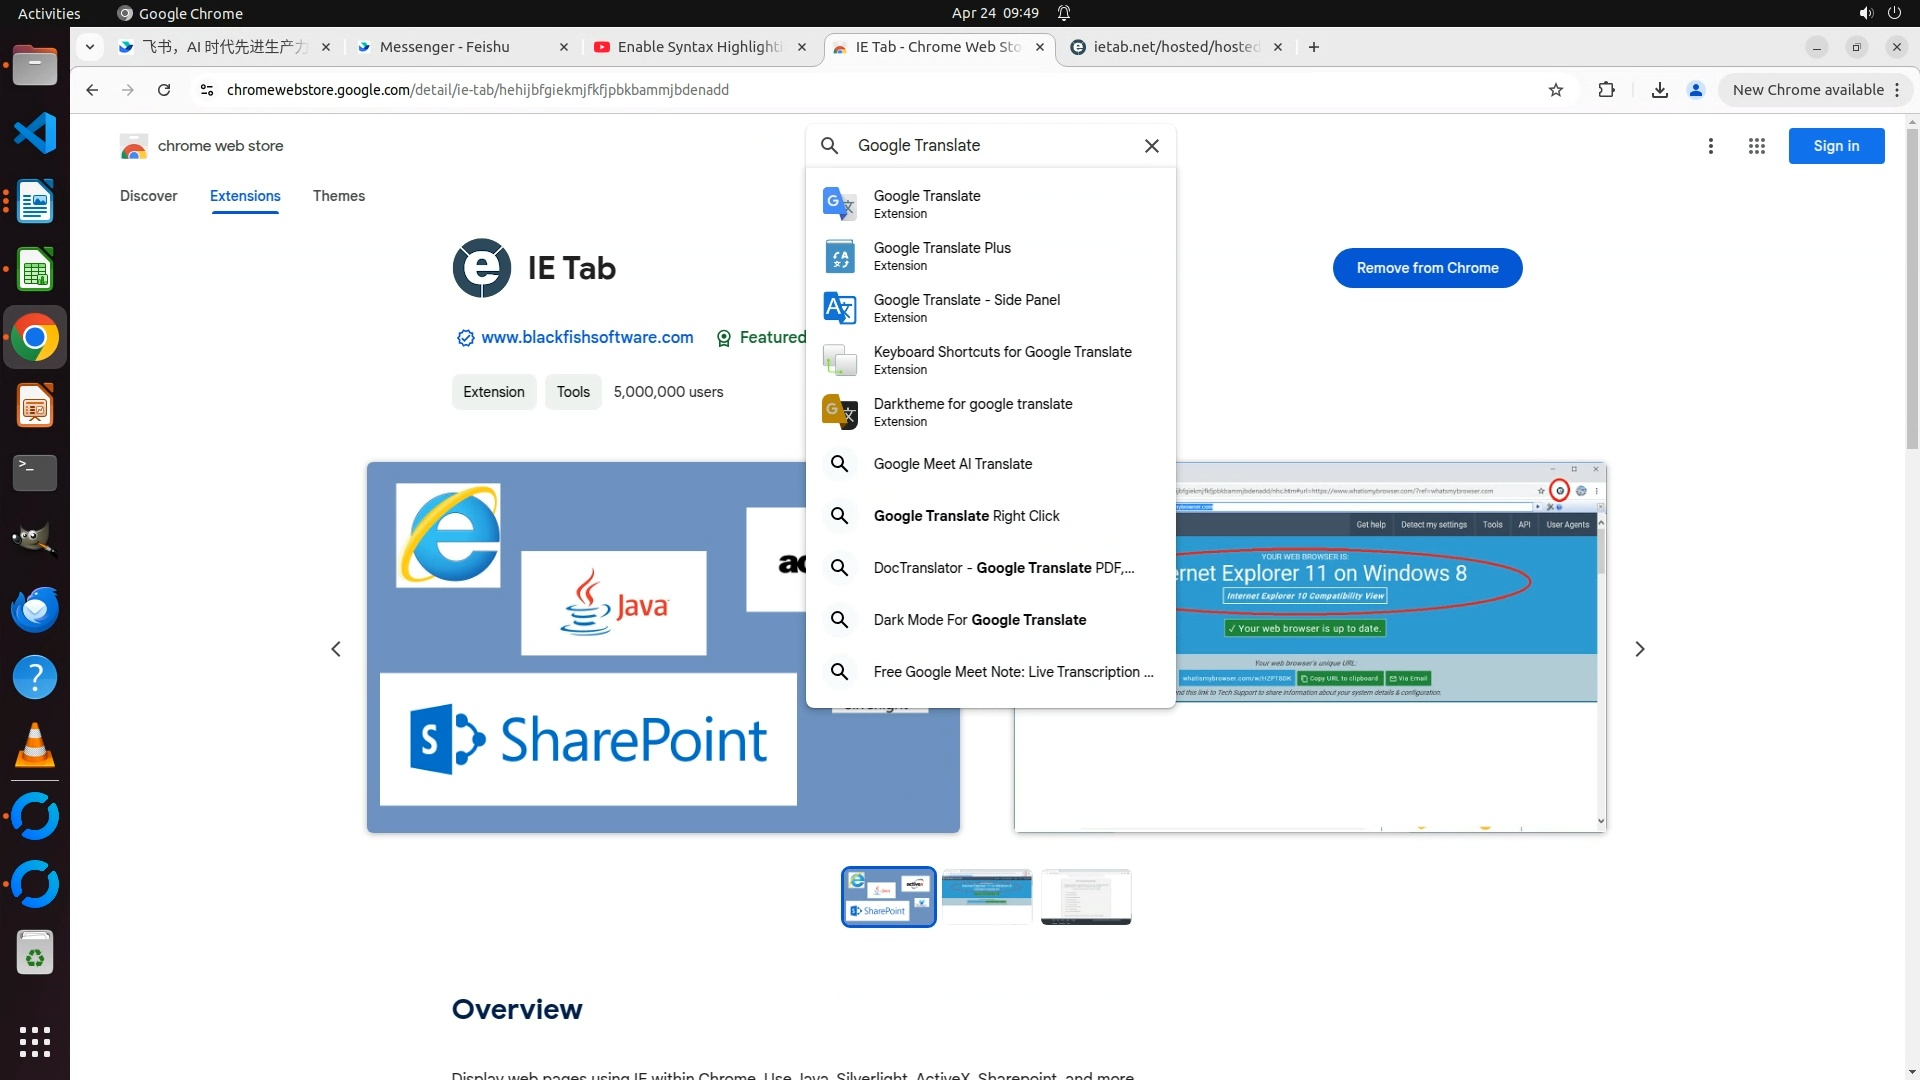The image size is (1920, 1080).
Task: Open Chrome downloads icon
Action: [1659, 90]
